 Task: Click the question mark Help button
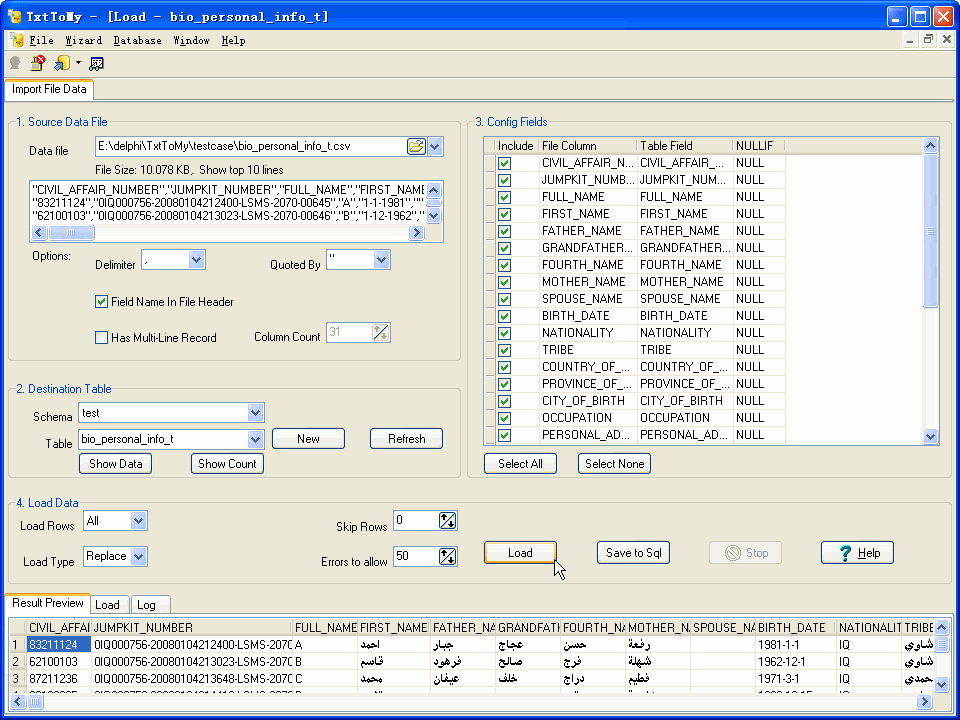tap(857, 553)
